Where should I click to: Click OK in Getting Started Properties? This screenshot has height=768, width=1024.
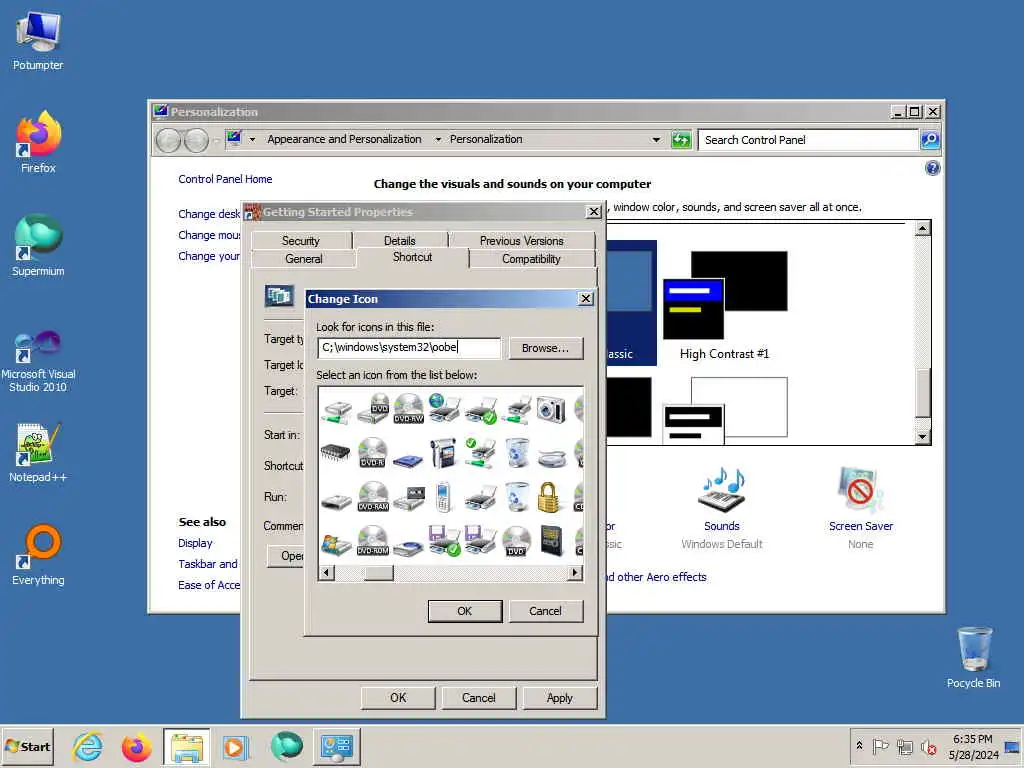click(398, 698)
